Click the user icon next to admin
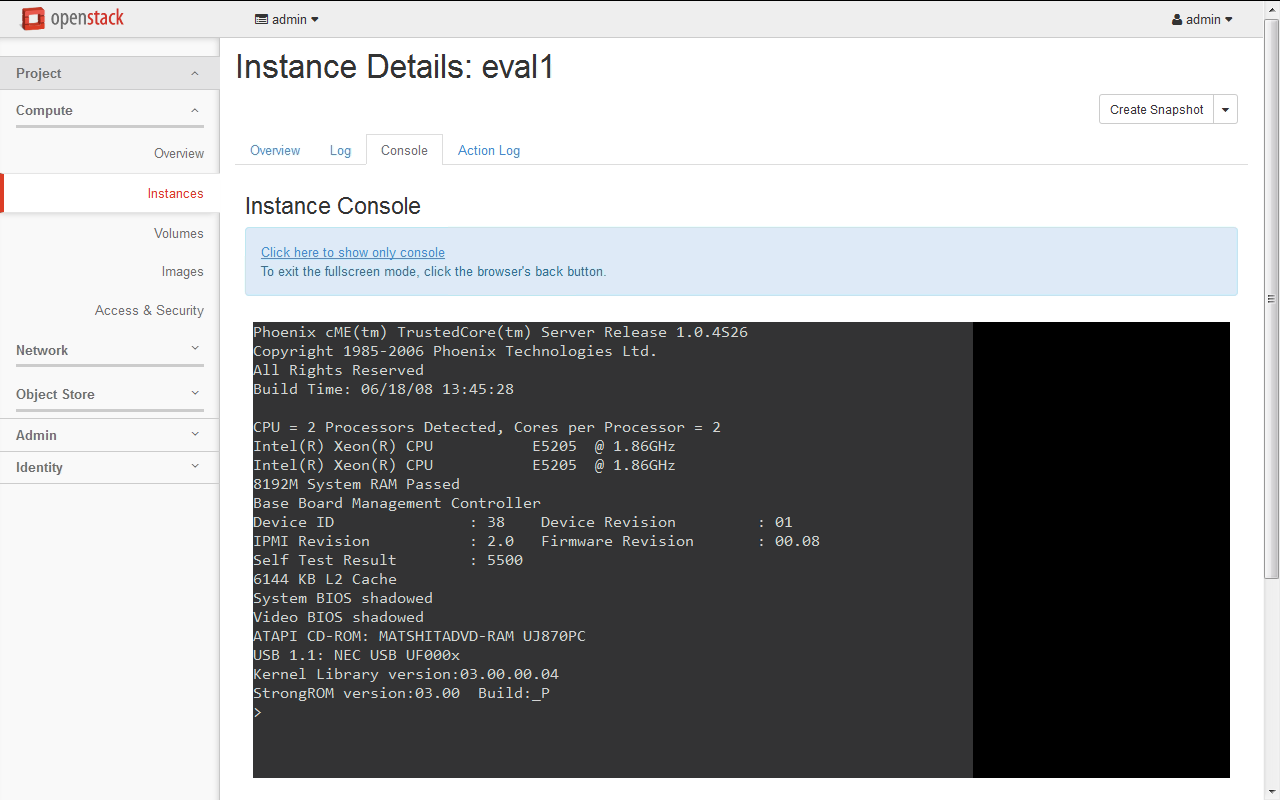This screenshot has height=800, width=1280. click(x=1177, y=19)
